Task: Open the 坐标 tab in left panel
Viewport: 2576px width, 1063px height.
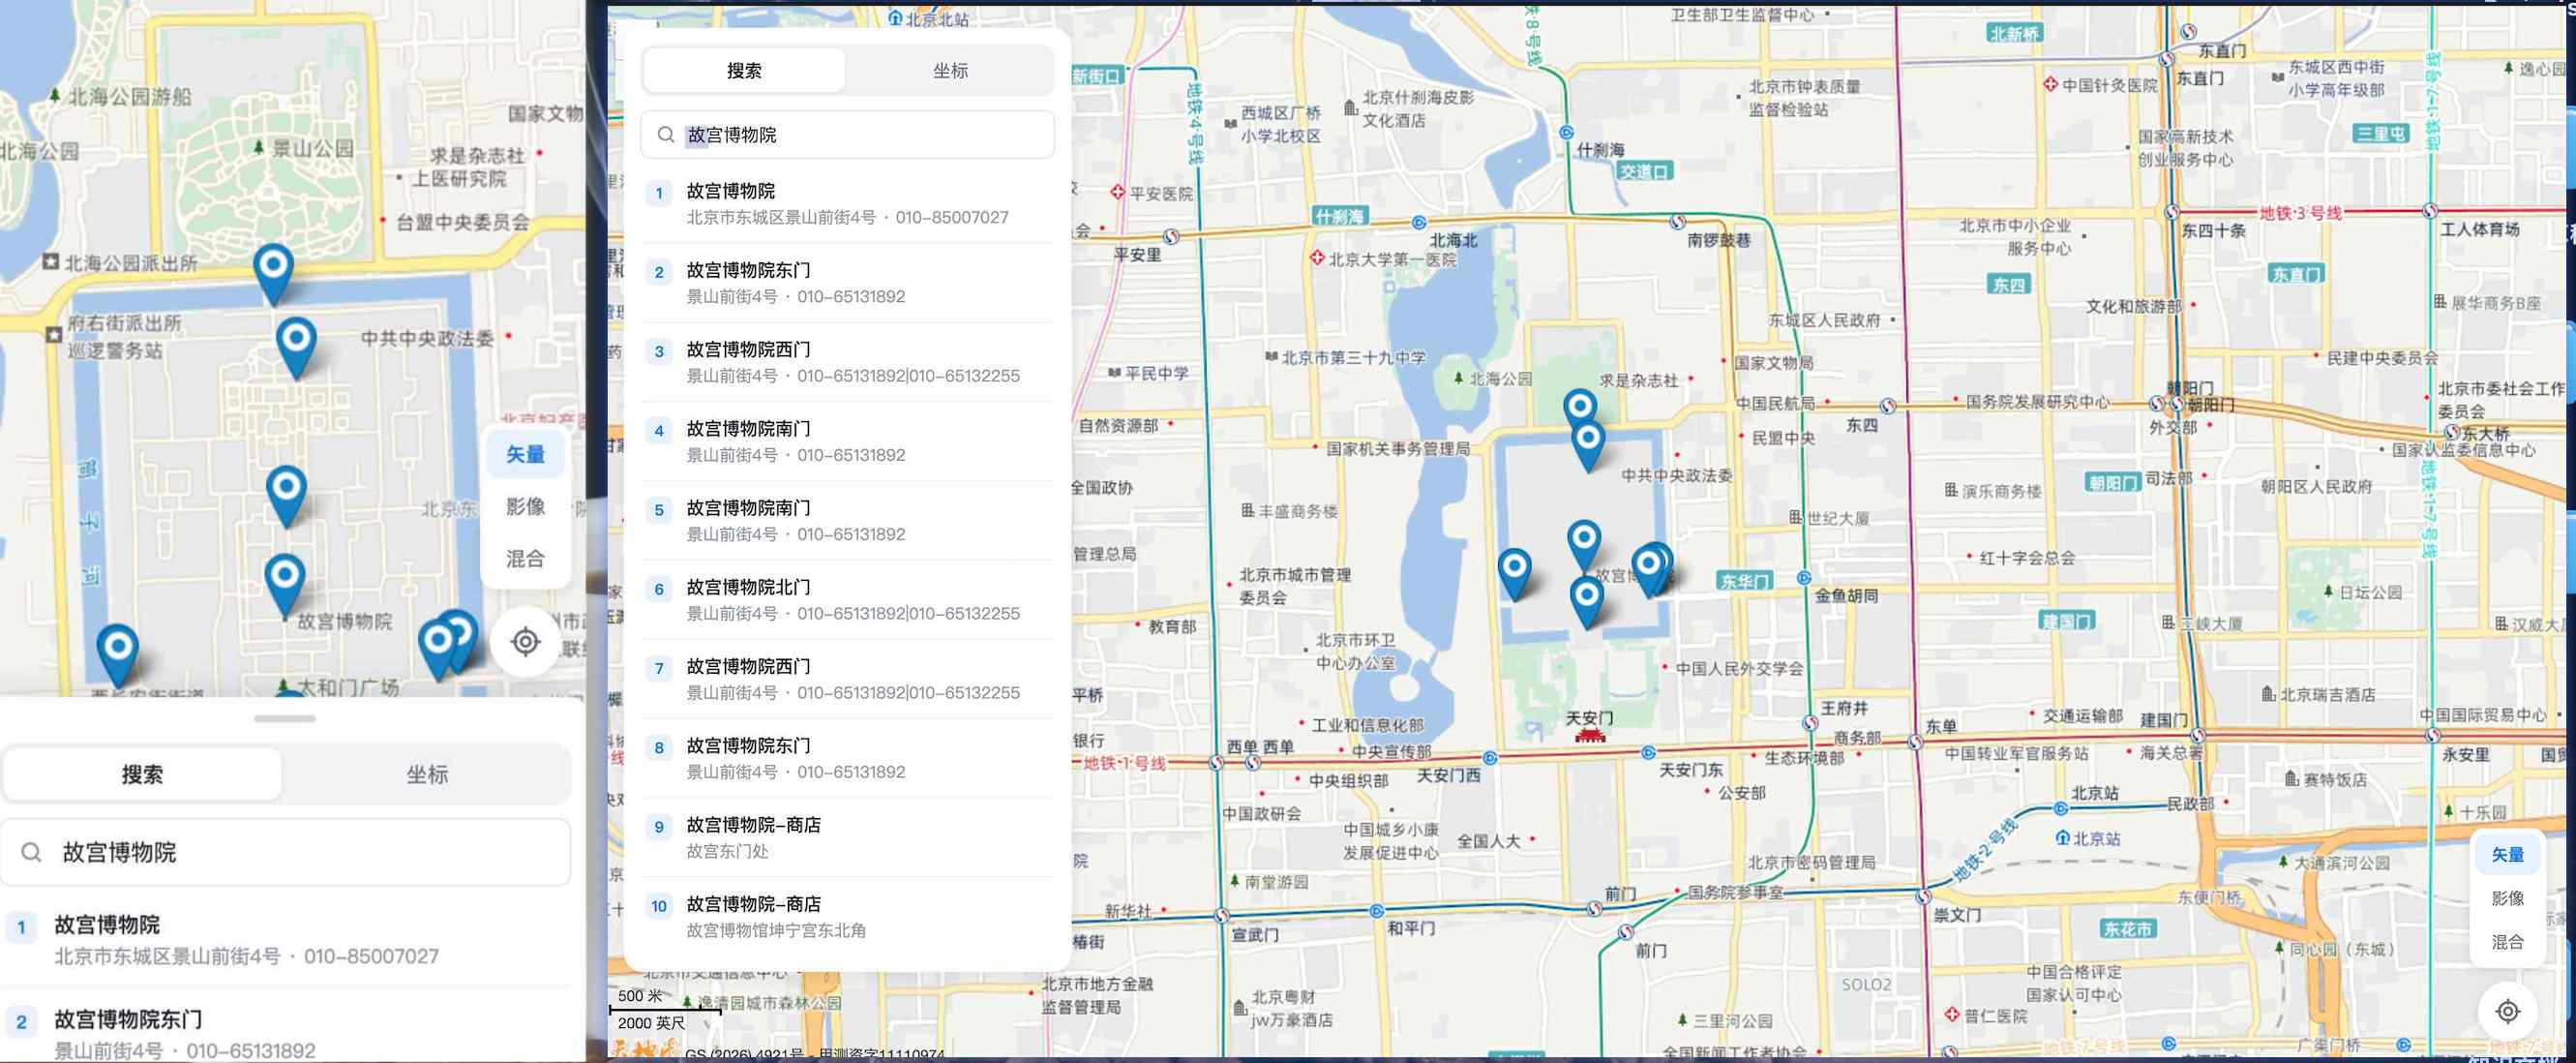Action: (427, 774)
